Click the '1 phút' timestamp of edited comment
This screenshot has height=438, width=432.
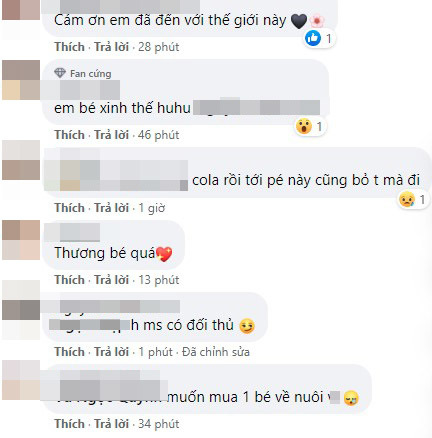point(156,352)
